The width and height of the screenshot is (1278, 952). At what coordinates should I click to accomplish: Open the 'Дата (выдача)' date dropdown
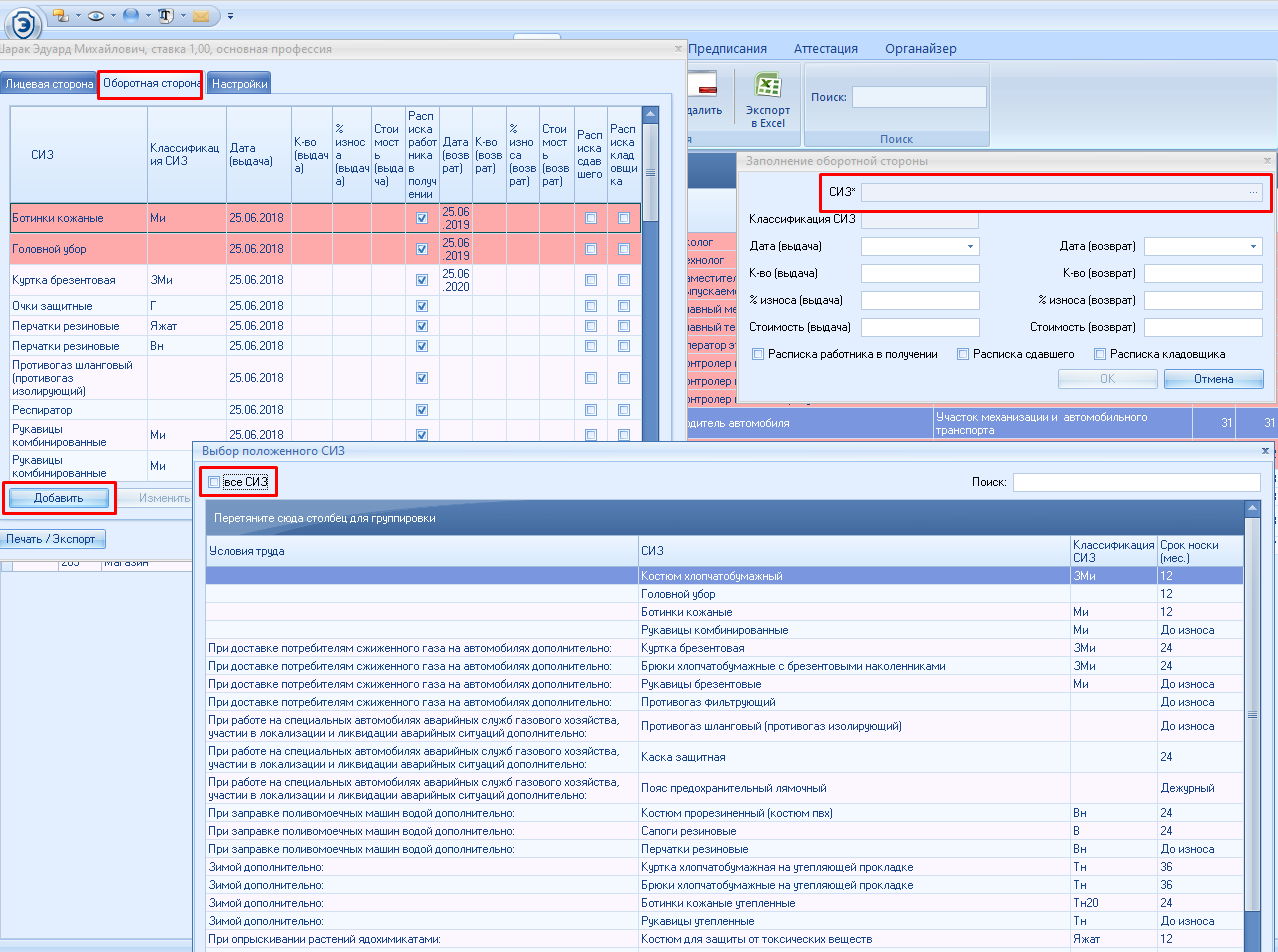(x=970, y=247)
